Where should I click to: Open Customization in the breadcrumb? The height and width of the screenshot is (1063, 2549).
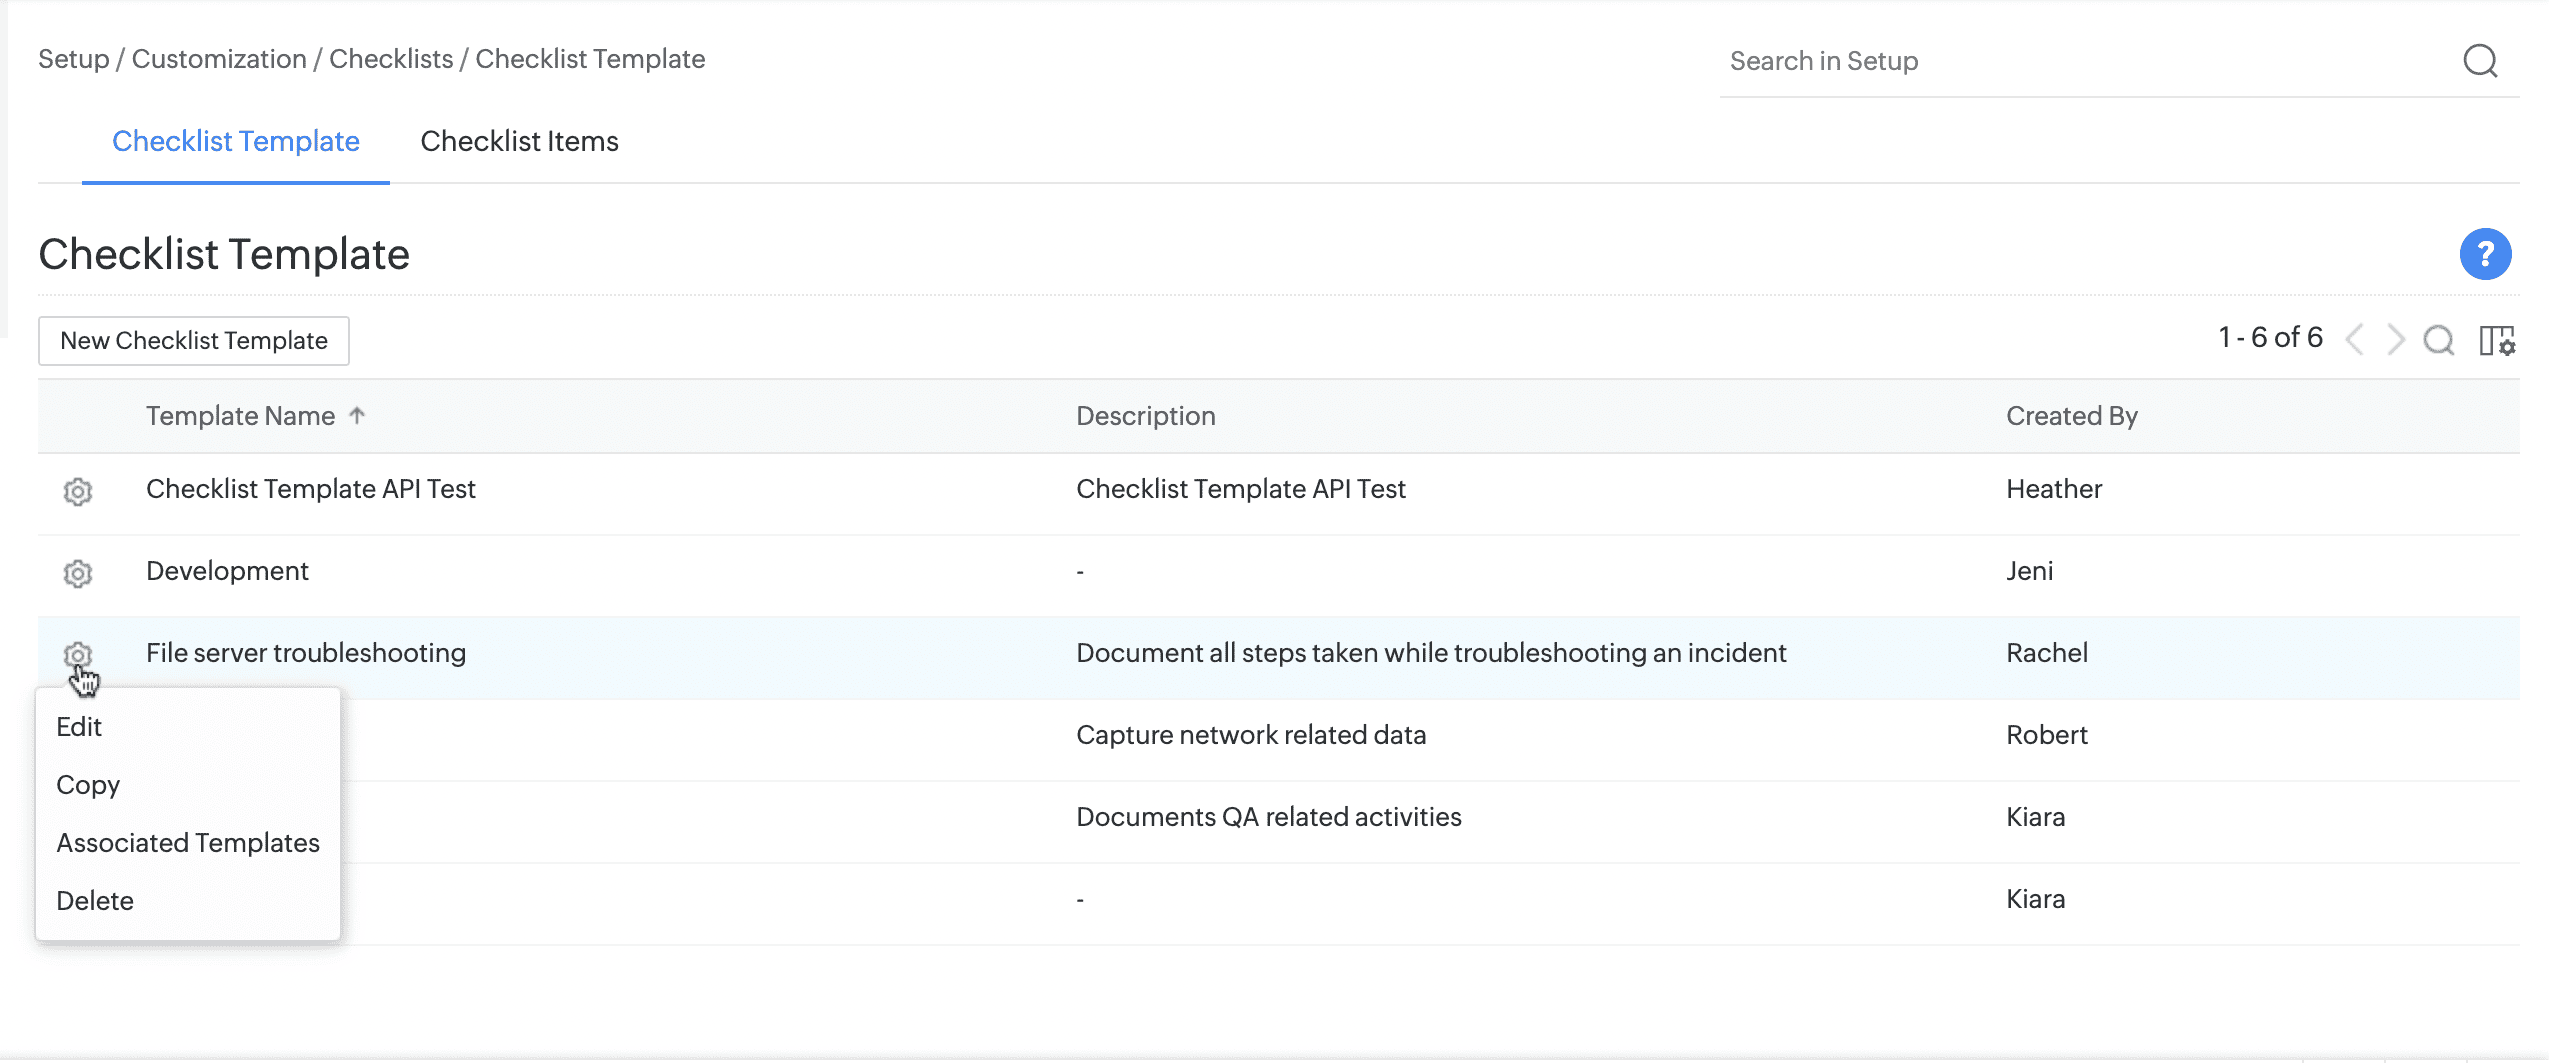pos(219,59)
